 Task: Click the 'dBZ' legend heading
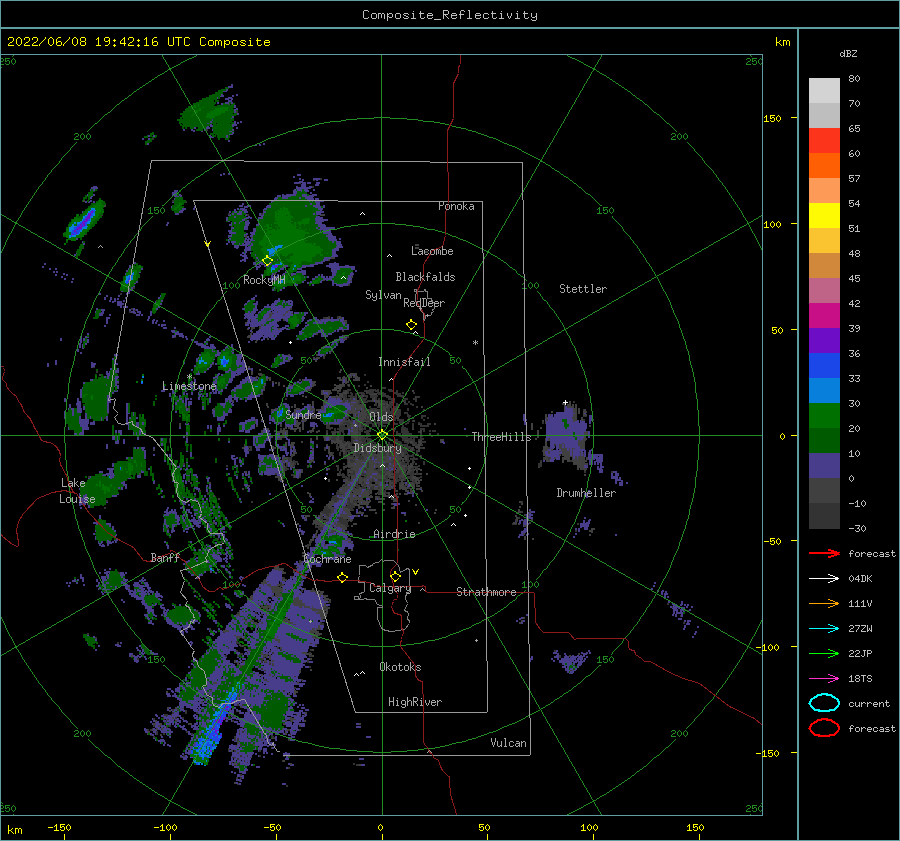(848, 53)
